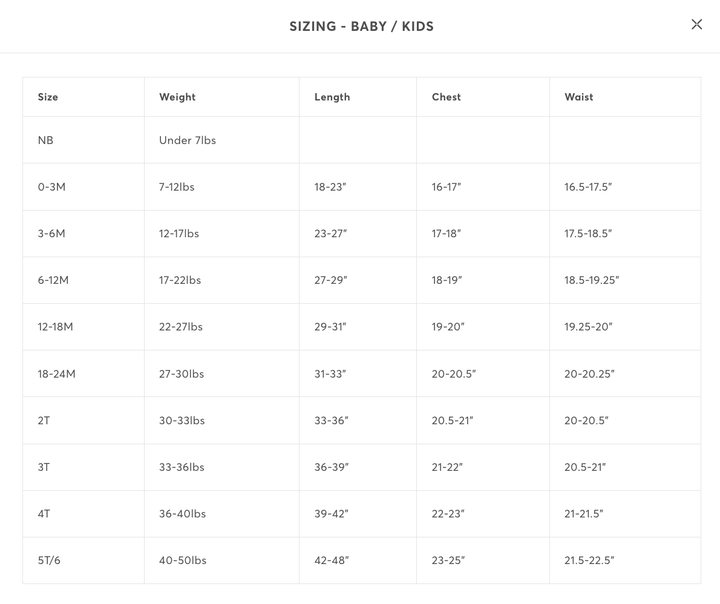Select the NB size row label
The height and width of the screenshot is (604, 720).
(46, 140)
